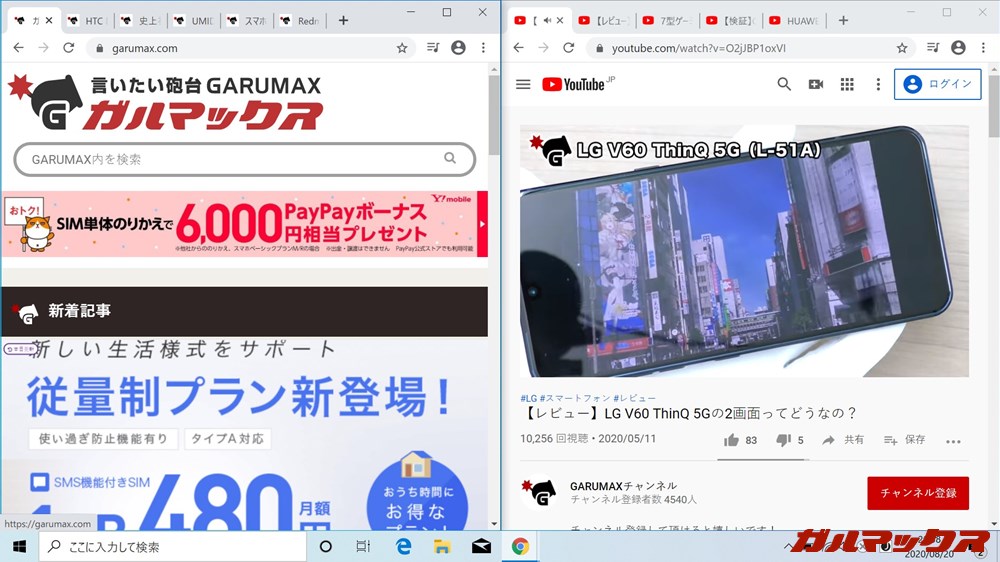
Task: Expand more actions below the video
Action: coord(953,441)
